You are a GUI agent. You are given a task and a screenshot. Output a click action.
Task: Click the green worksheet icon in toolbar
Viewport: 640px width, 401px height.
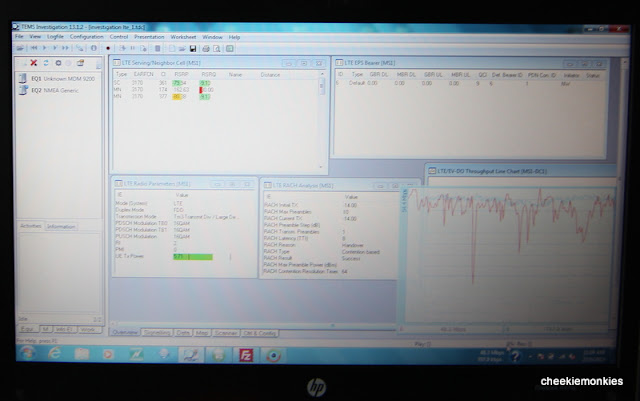(230, 49)
